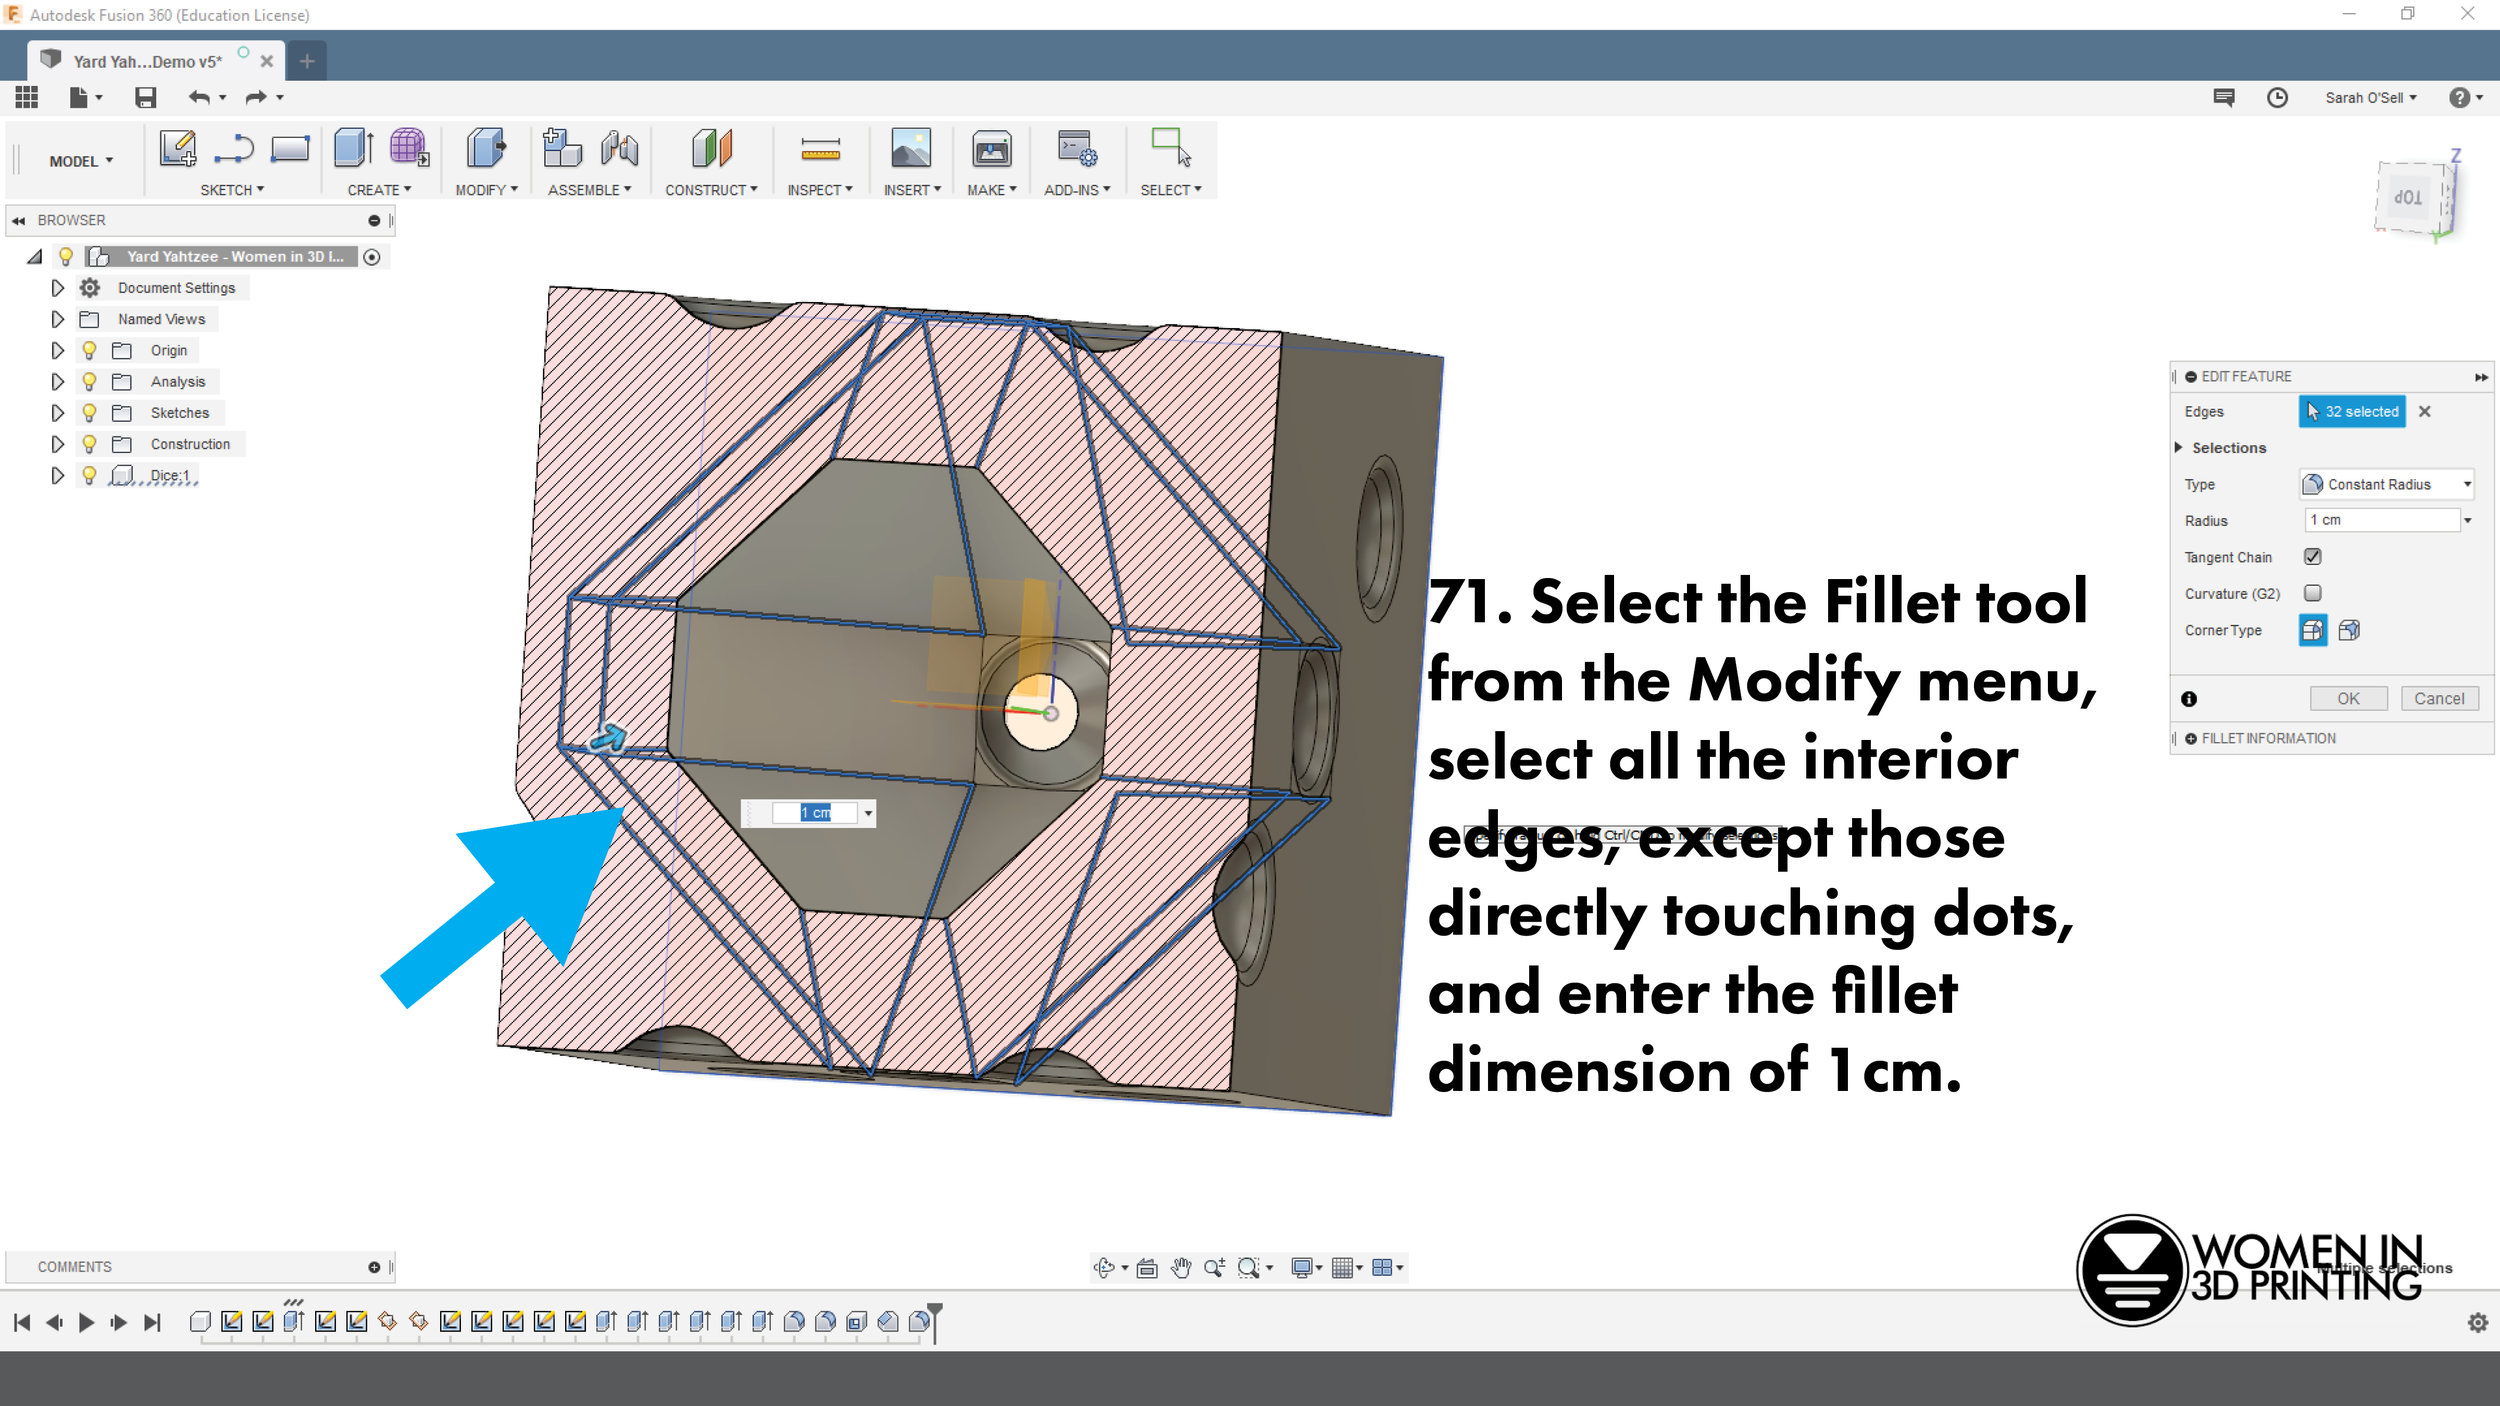
Task: Click the Pan hand icon
Action: click(1181, 1267)
